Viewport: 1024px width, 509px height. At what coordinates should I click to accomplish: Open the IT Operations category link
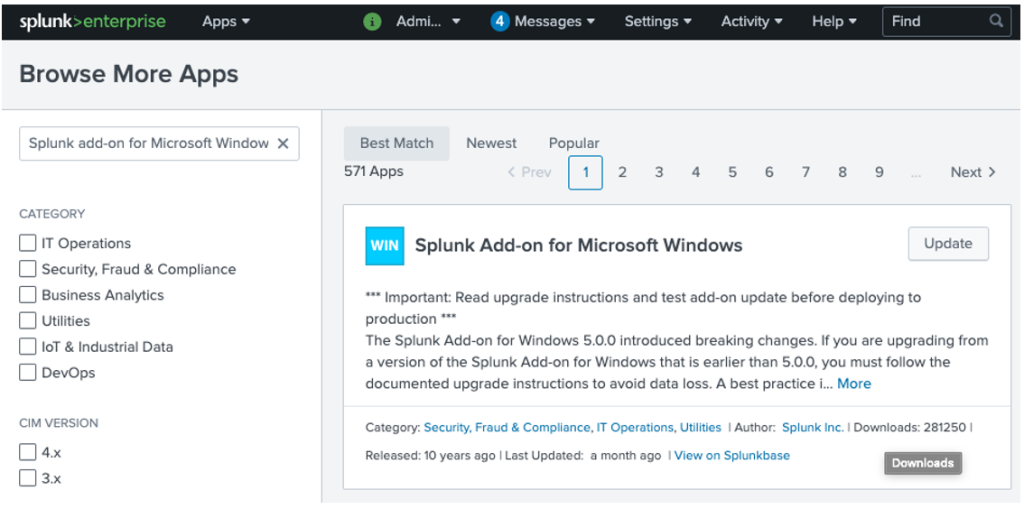635,427
